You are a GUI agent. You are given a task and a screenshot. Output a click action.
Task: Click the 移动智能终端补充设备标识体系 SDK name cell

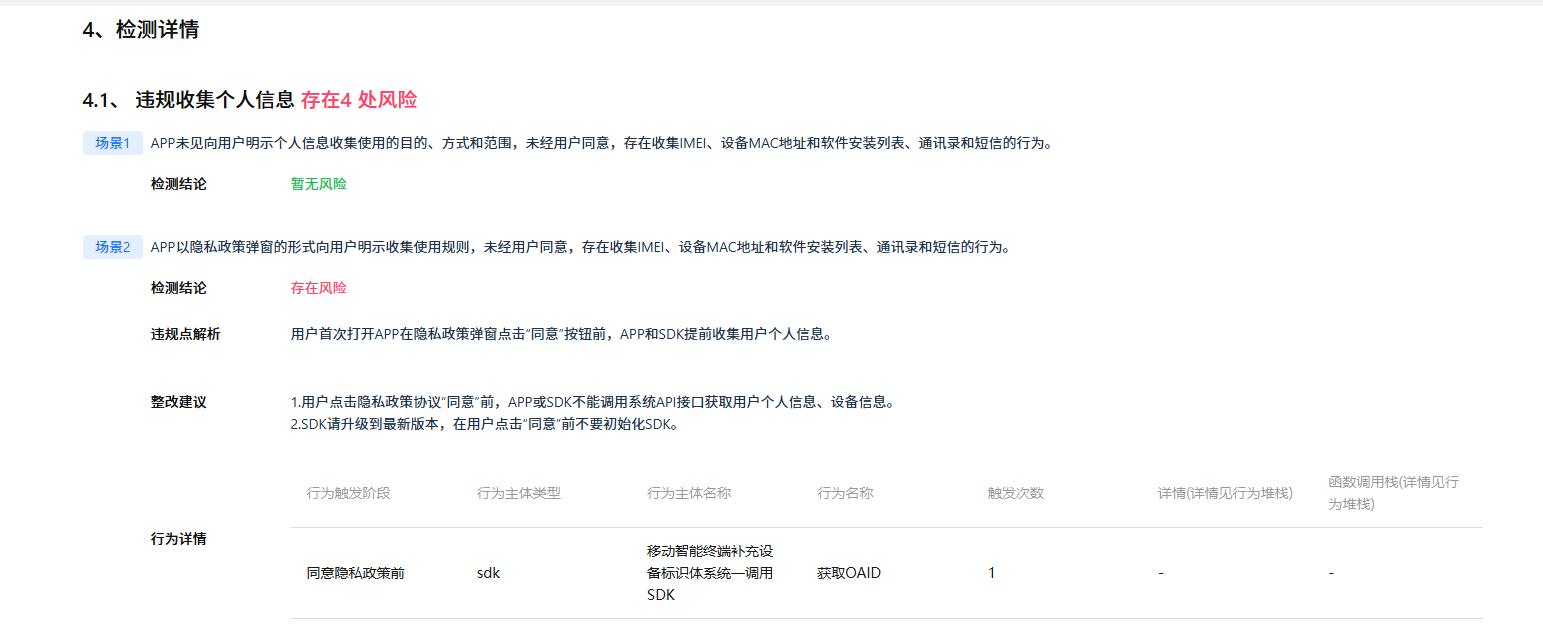click(709, 573)
